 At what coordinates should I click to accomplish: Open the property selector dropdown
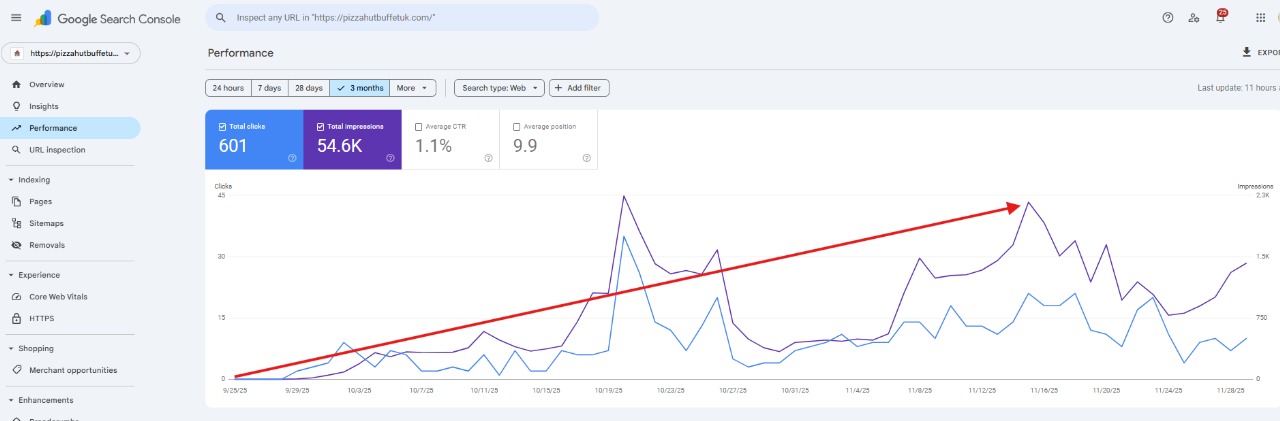click(72, 53)
